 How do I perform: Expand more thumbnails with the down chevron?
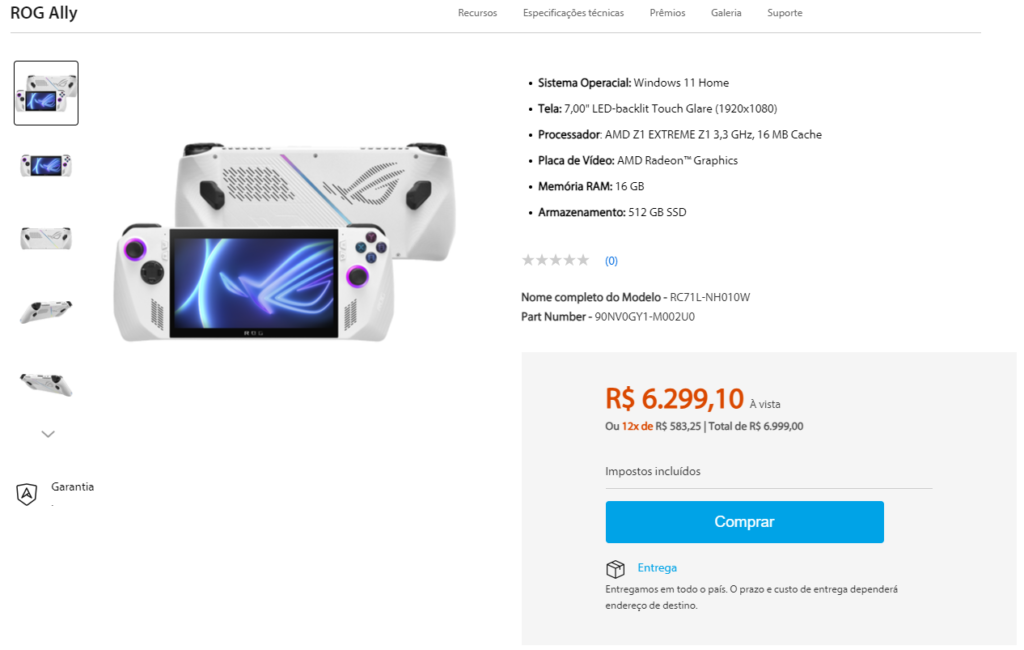click(48, 434)
